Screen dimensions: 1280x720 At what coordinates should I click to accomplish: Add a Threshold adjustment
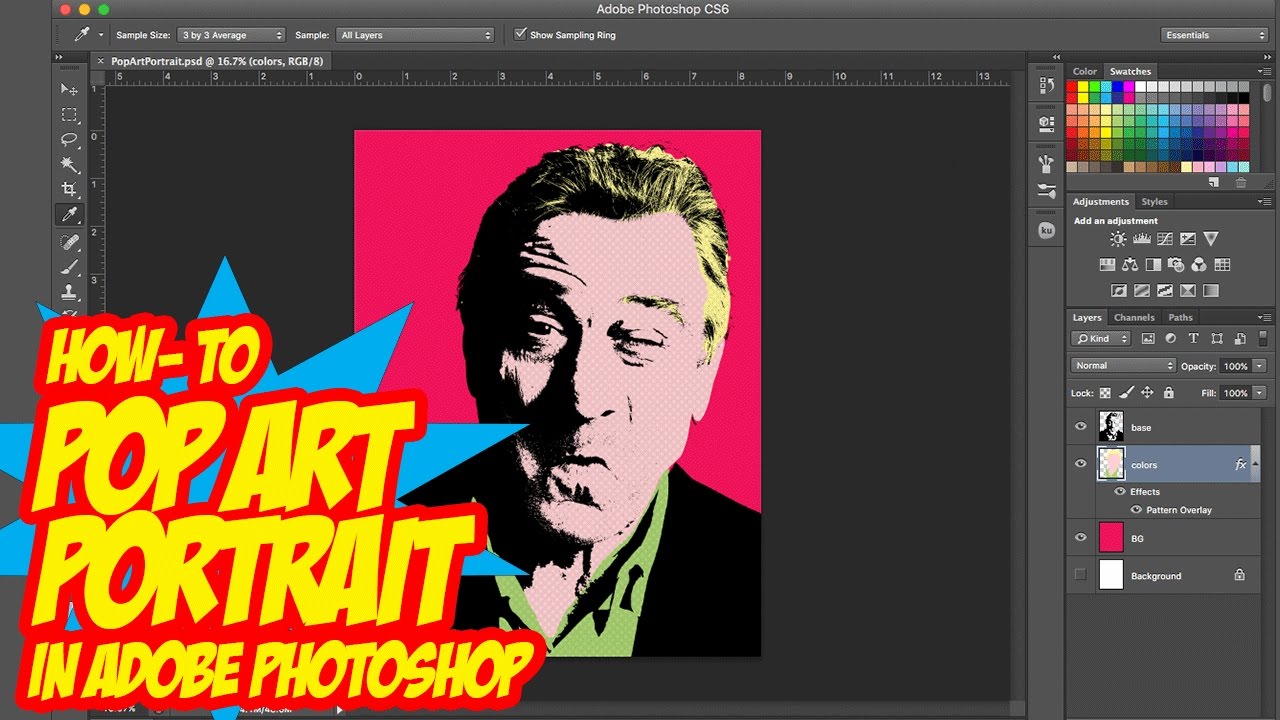[1165, 291]
